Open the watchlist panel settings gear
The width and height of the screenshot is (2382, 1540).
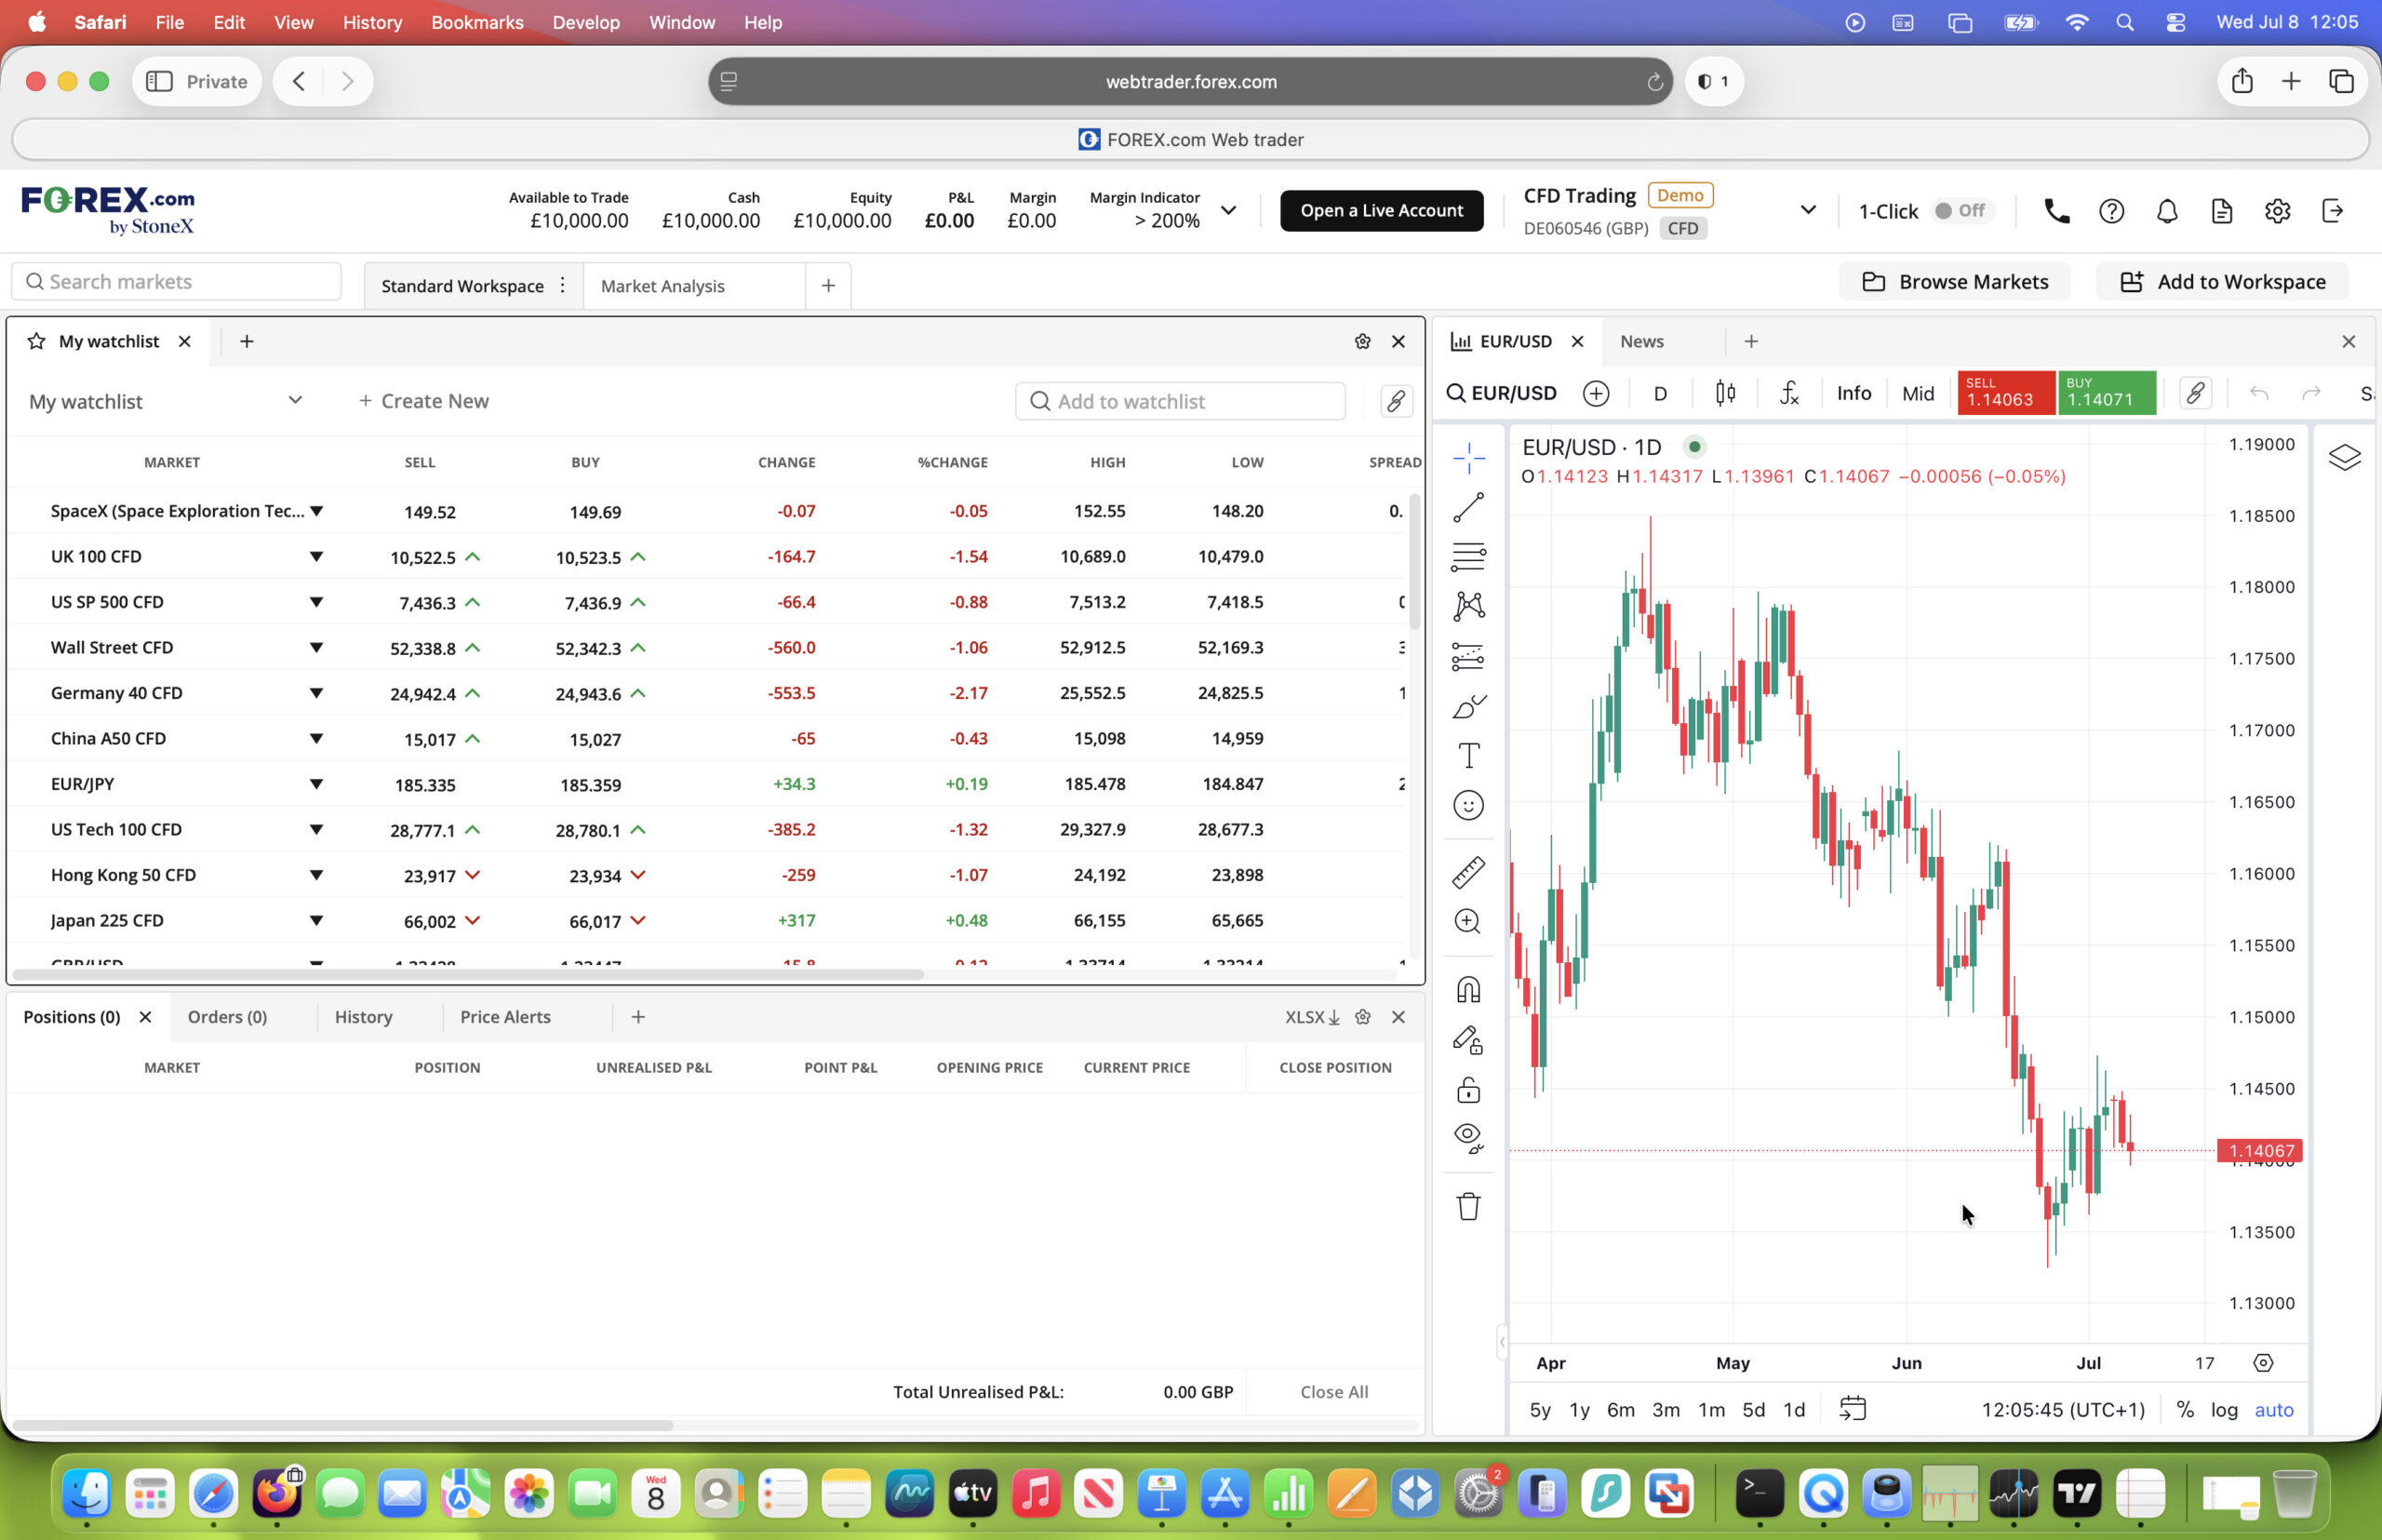(x=1362, y=341)
